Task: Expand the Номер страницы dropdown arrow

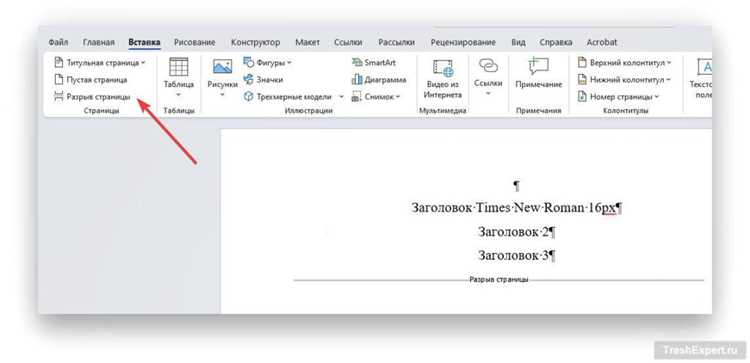Action: (x=657, y=97)
